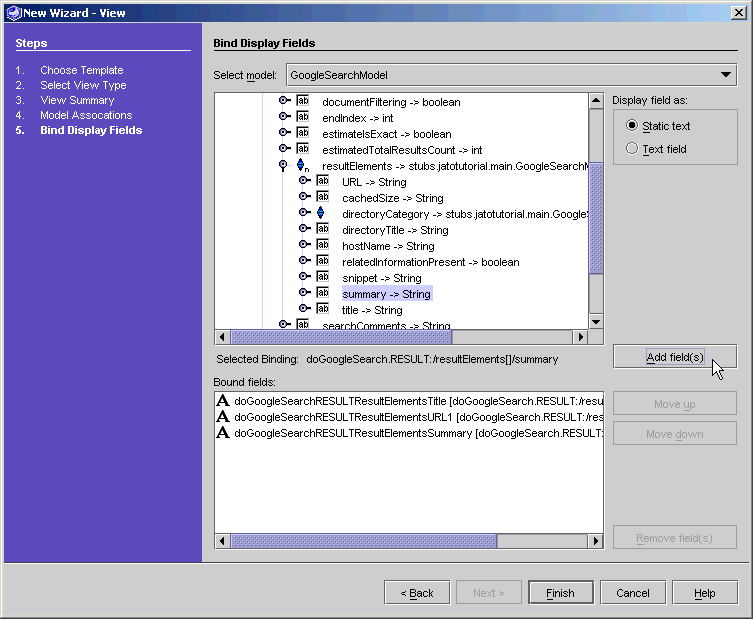Expand the estimateIsExact node handle
This screenshot has height=619, width=753.
point(285,132)
